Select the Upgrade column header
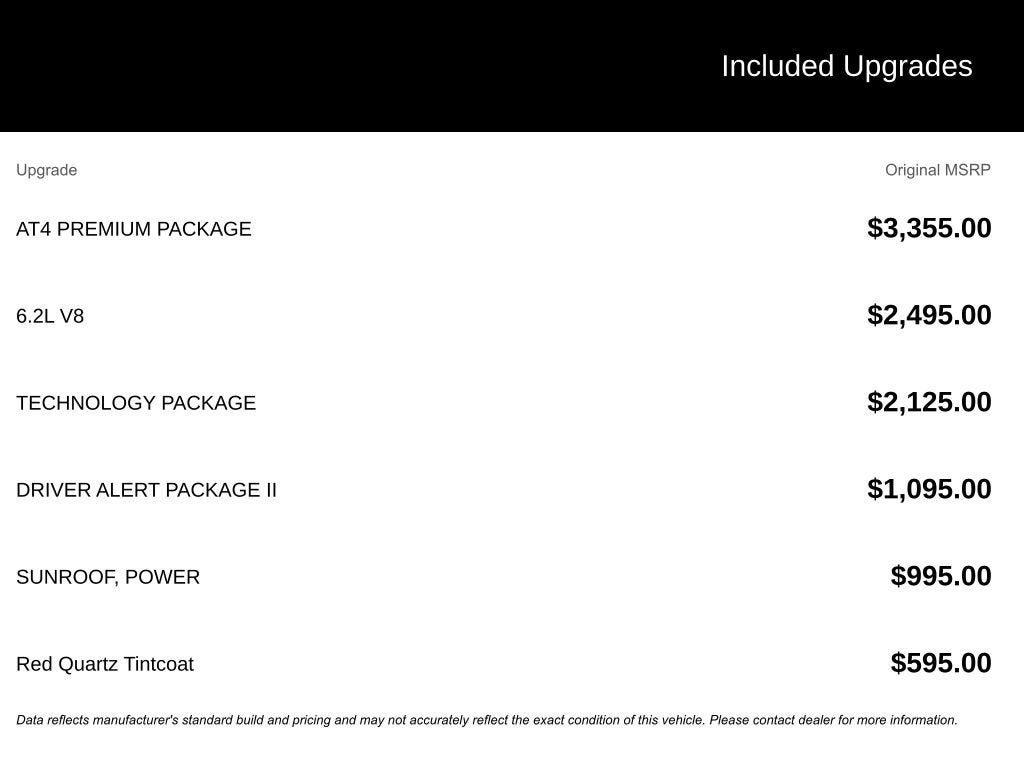The image size is (1024, 768). tap(47, 170)
